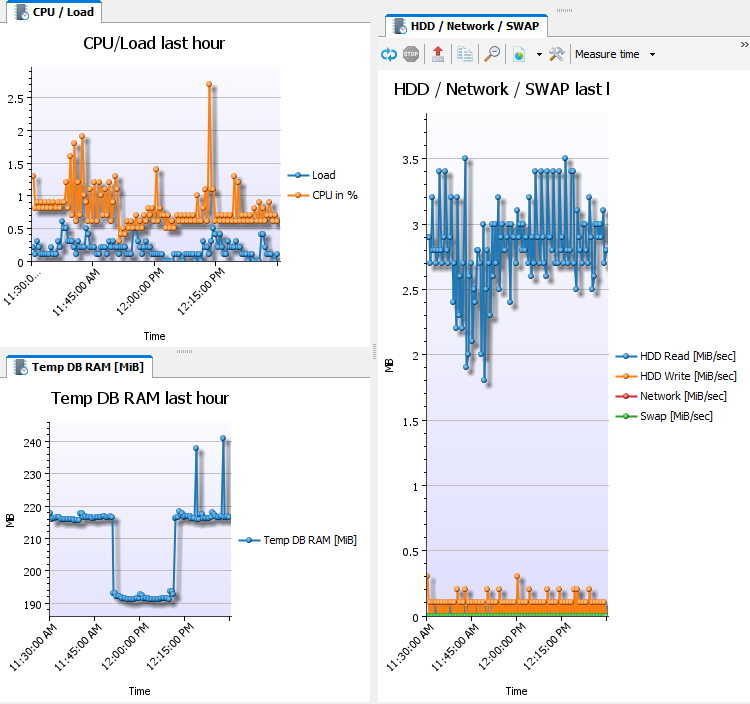This screenshot has width=750, height=704.
Task: Click the refresh icon in HDD toolbar
Action: 389,54
